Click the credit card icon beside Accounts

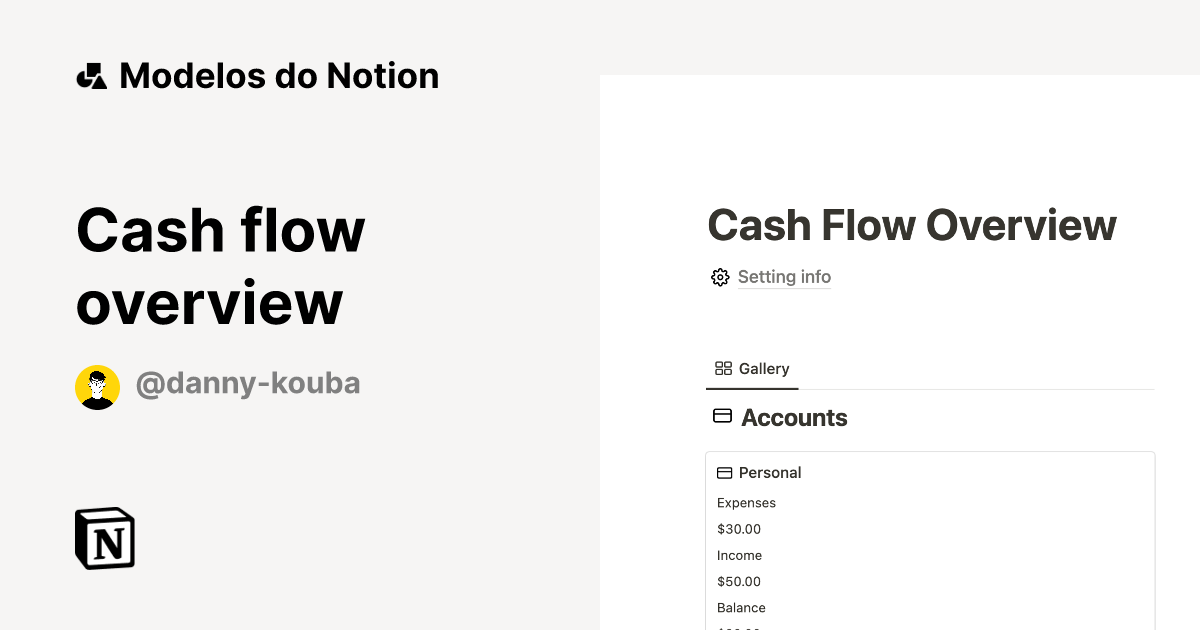click(x=722, y=415)
